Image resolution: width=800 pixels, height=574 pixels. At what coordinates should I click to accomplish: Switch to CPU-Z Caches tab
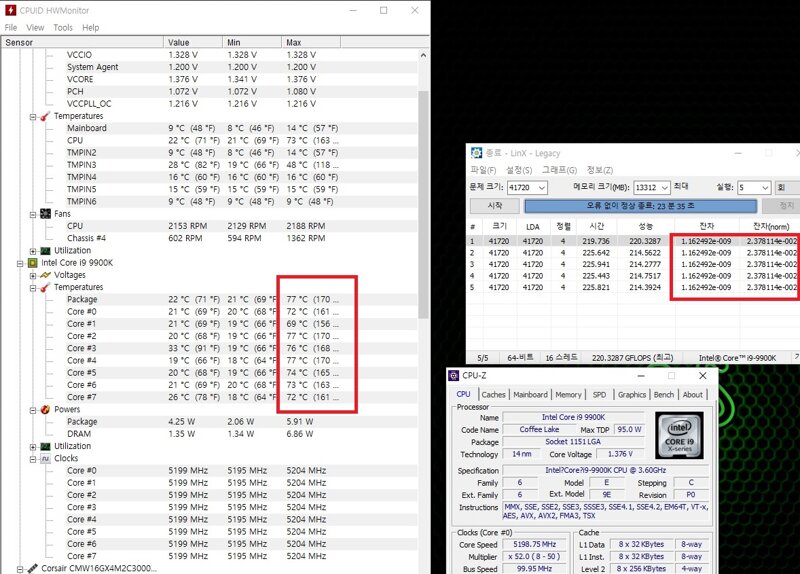coord(493,394)
